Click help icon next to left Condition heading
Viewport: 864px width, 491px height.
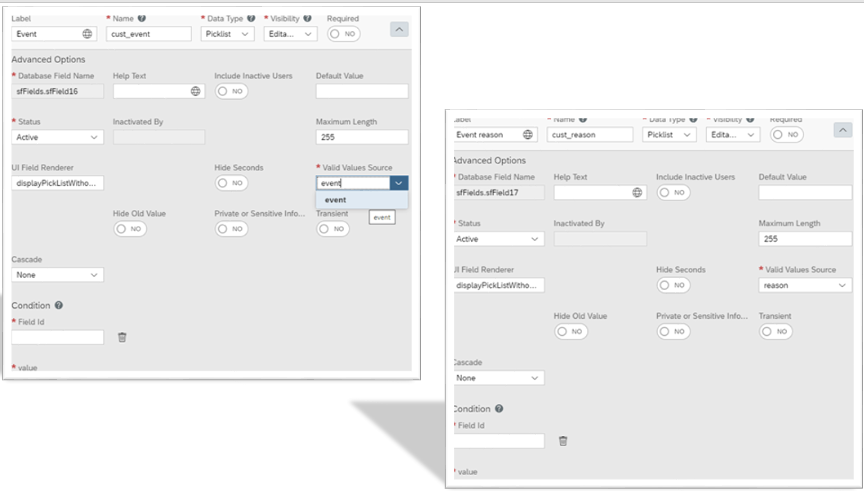point(58,305)
